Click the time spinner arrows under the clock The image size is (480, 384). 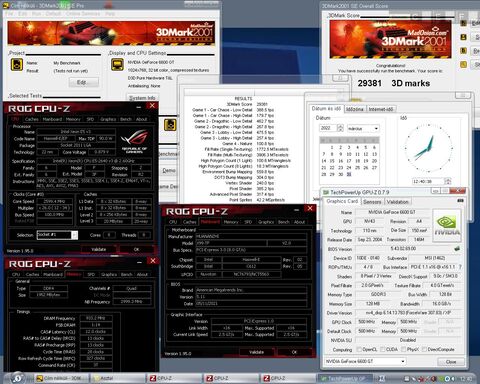(x=448, y=181)
